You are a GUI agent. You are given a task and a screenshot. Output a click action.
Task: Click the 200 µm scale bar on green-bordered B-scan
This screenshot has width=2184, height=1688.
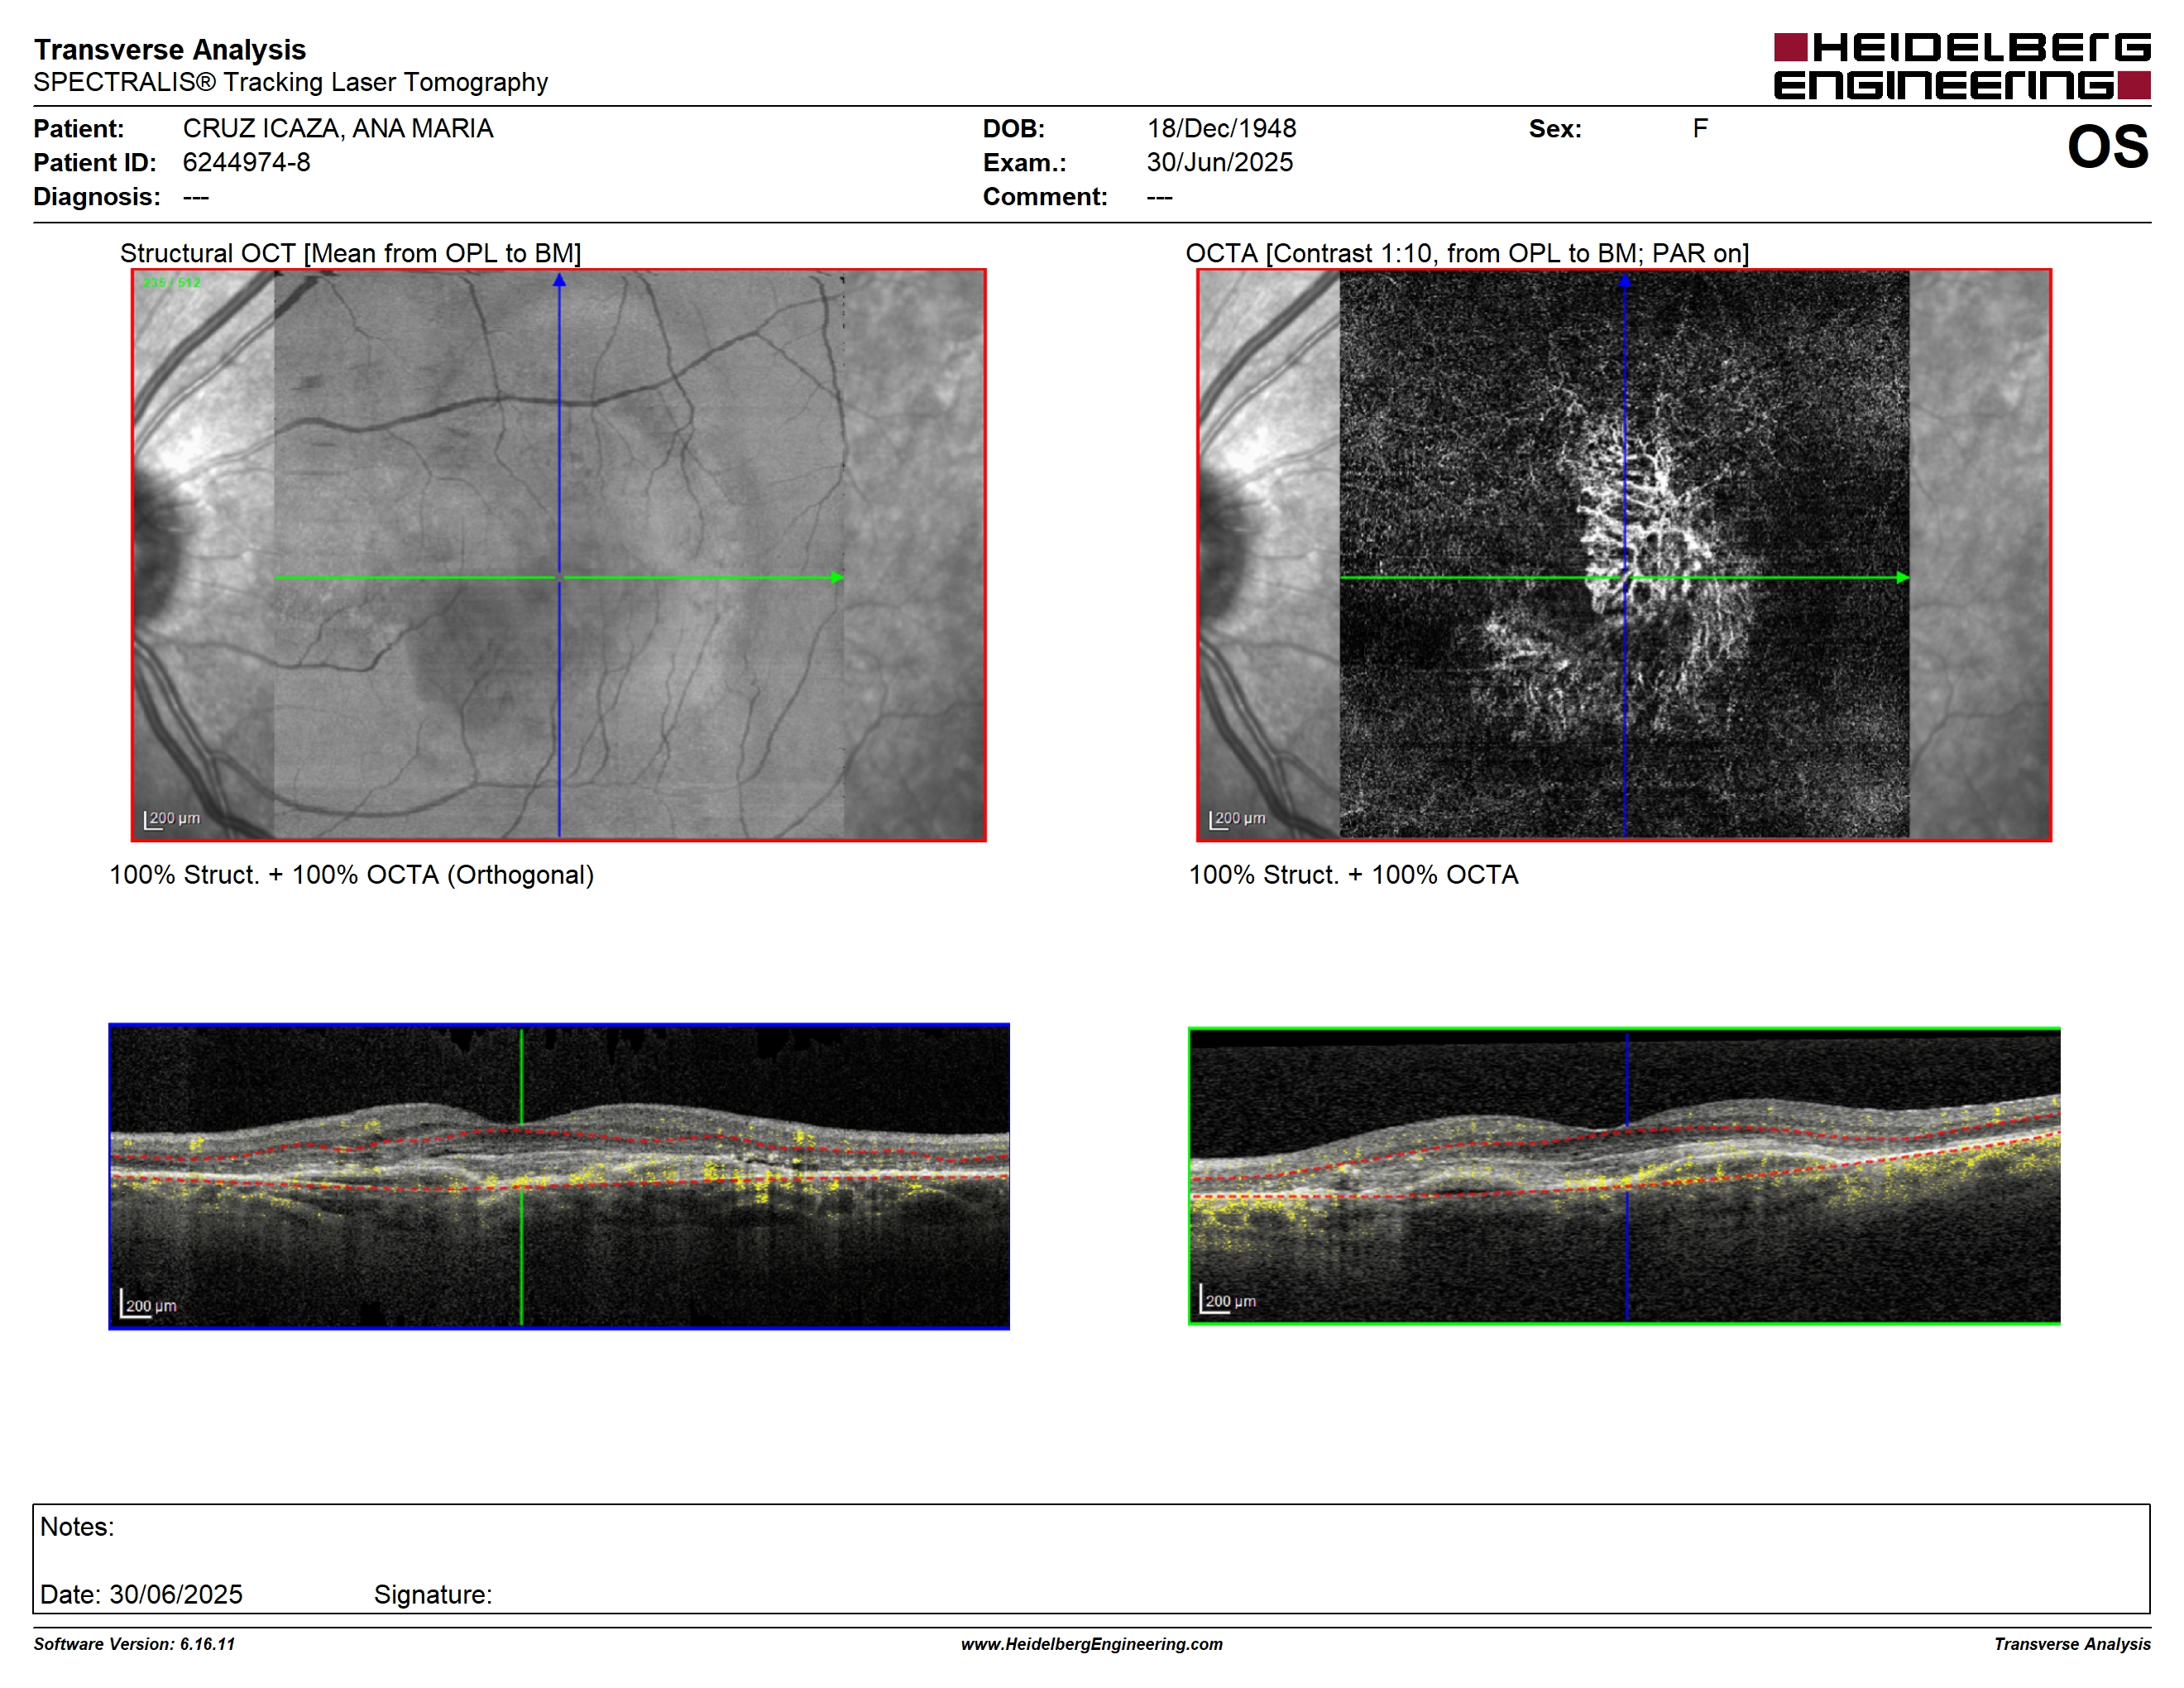click(x=1228, y=1300)
